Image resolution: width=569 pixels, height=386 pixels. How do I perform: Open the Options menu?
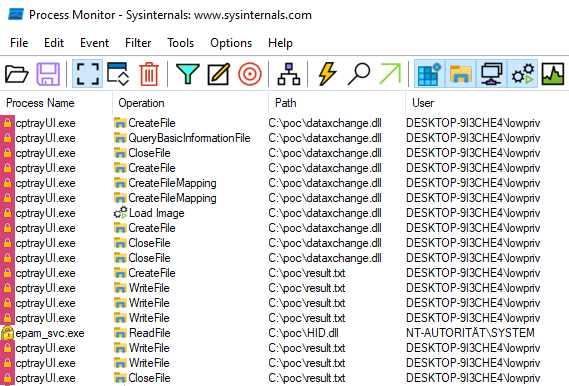(231, 43)
